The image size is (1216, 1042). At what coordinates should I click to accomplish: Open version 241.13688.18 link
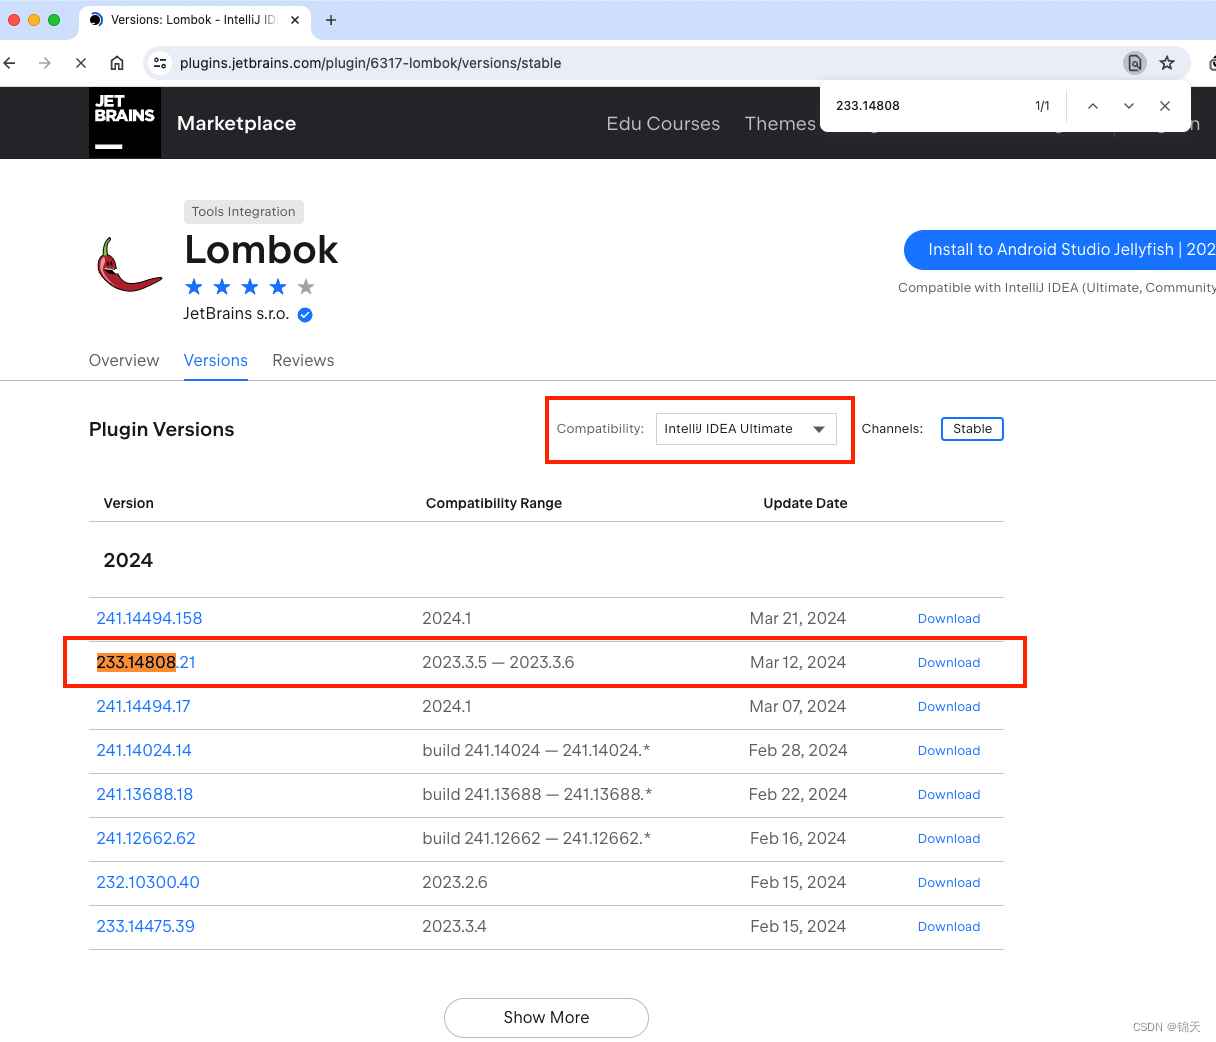145,794
